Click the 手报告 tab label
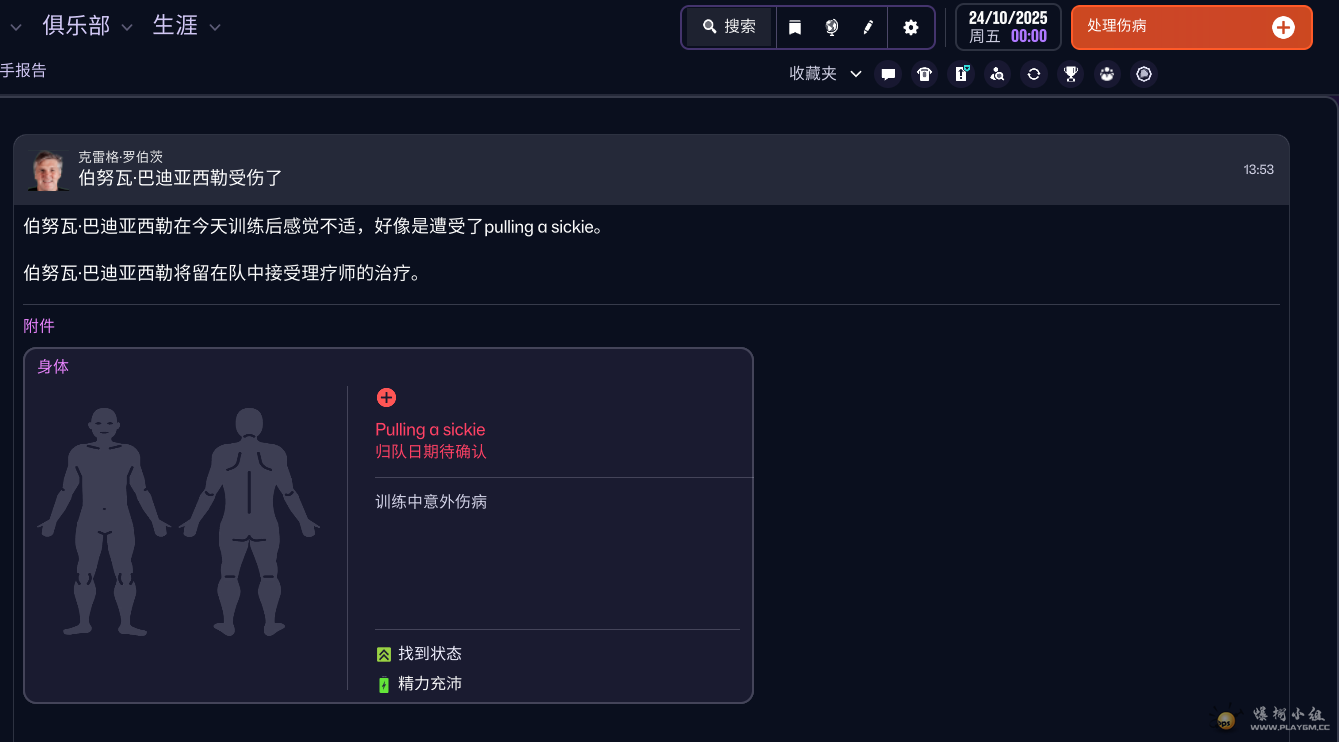Screen dimensions: 1339x742 point(23,71)
